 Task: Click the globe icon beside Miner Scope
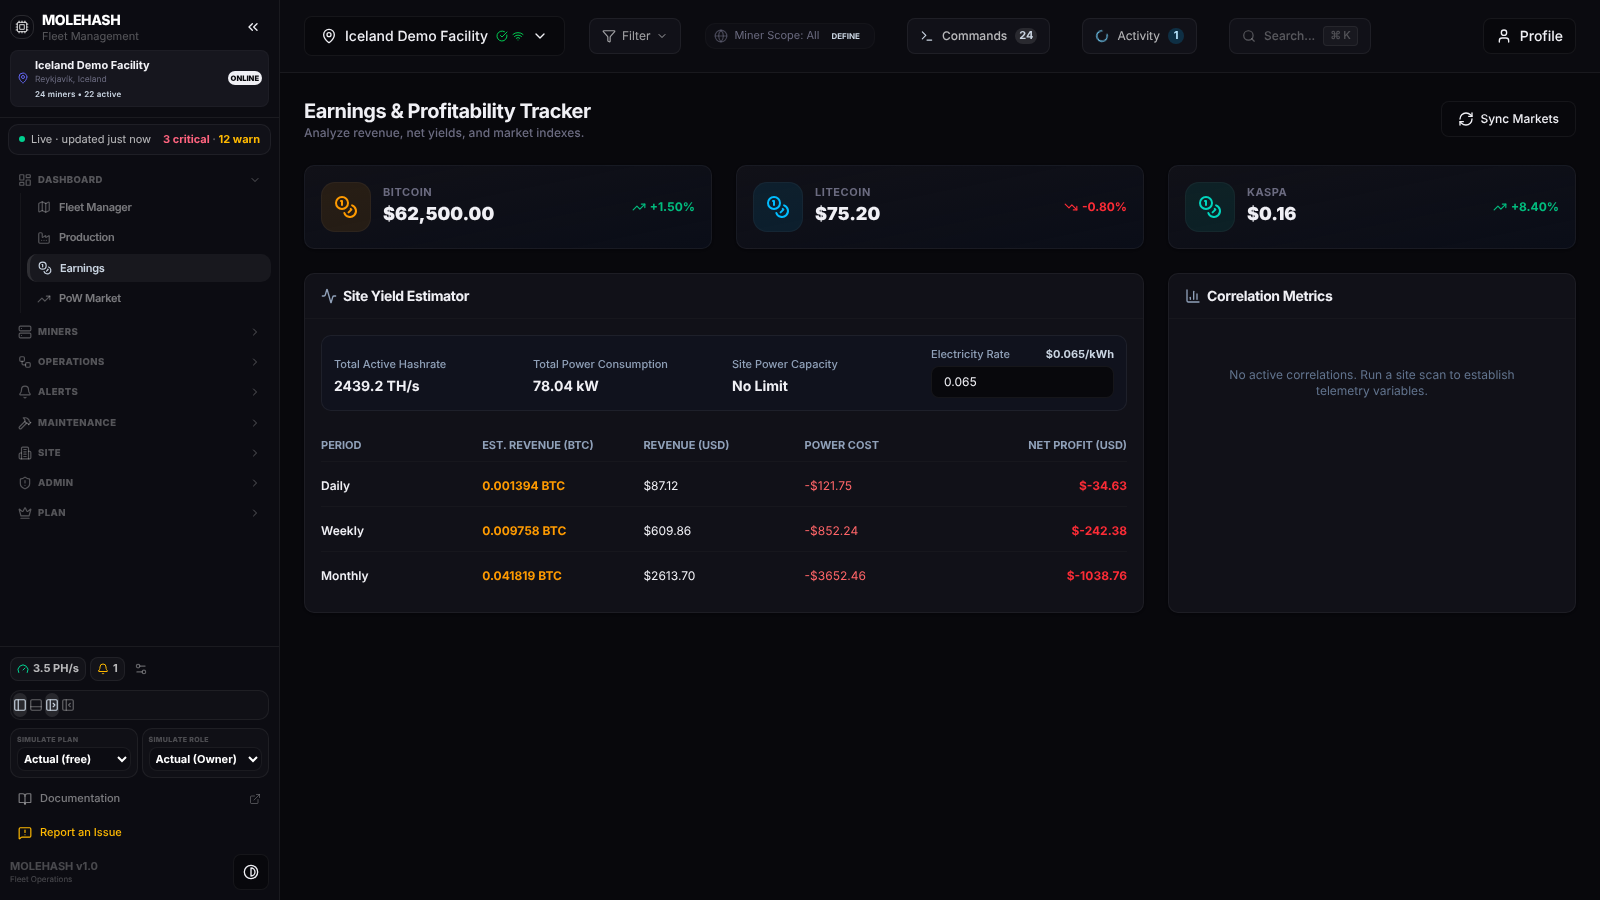721,36
